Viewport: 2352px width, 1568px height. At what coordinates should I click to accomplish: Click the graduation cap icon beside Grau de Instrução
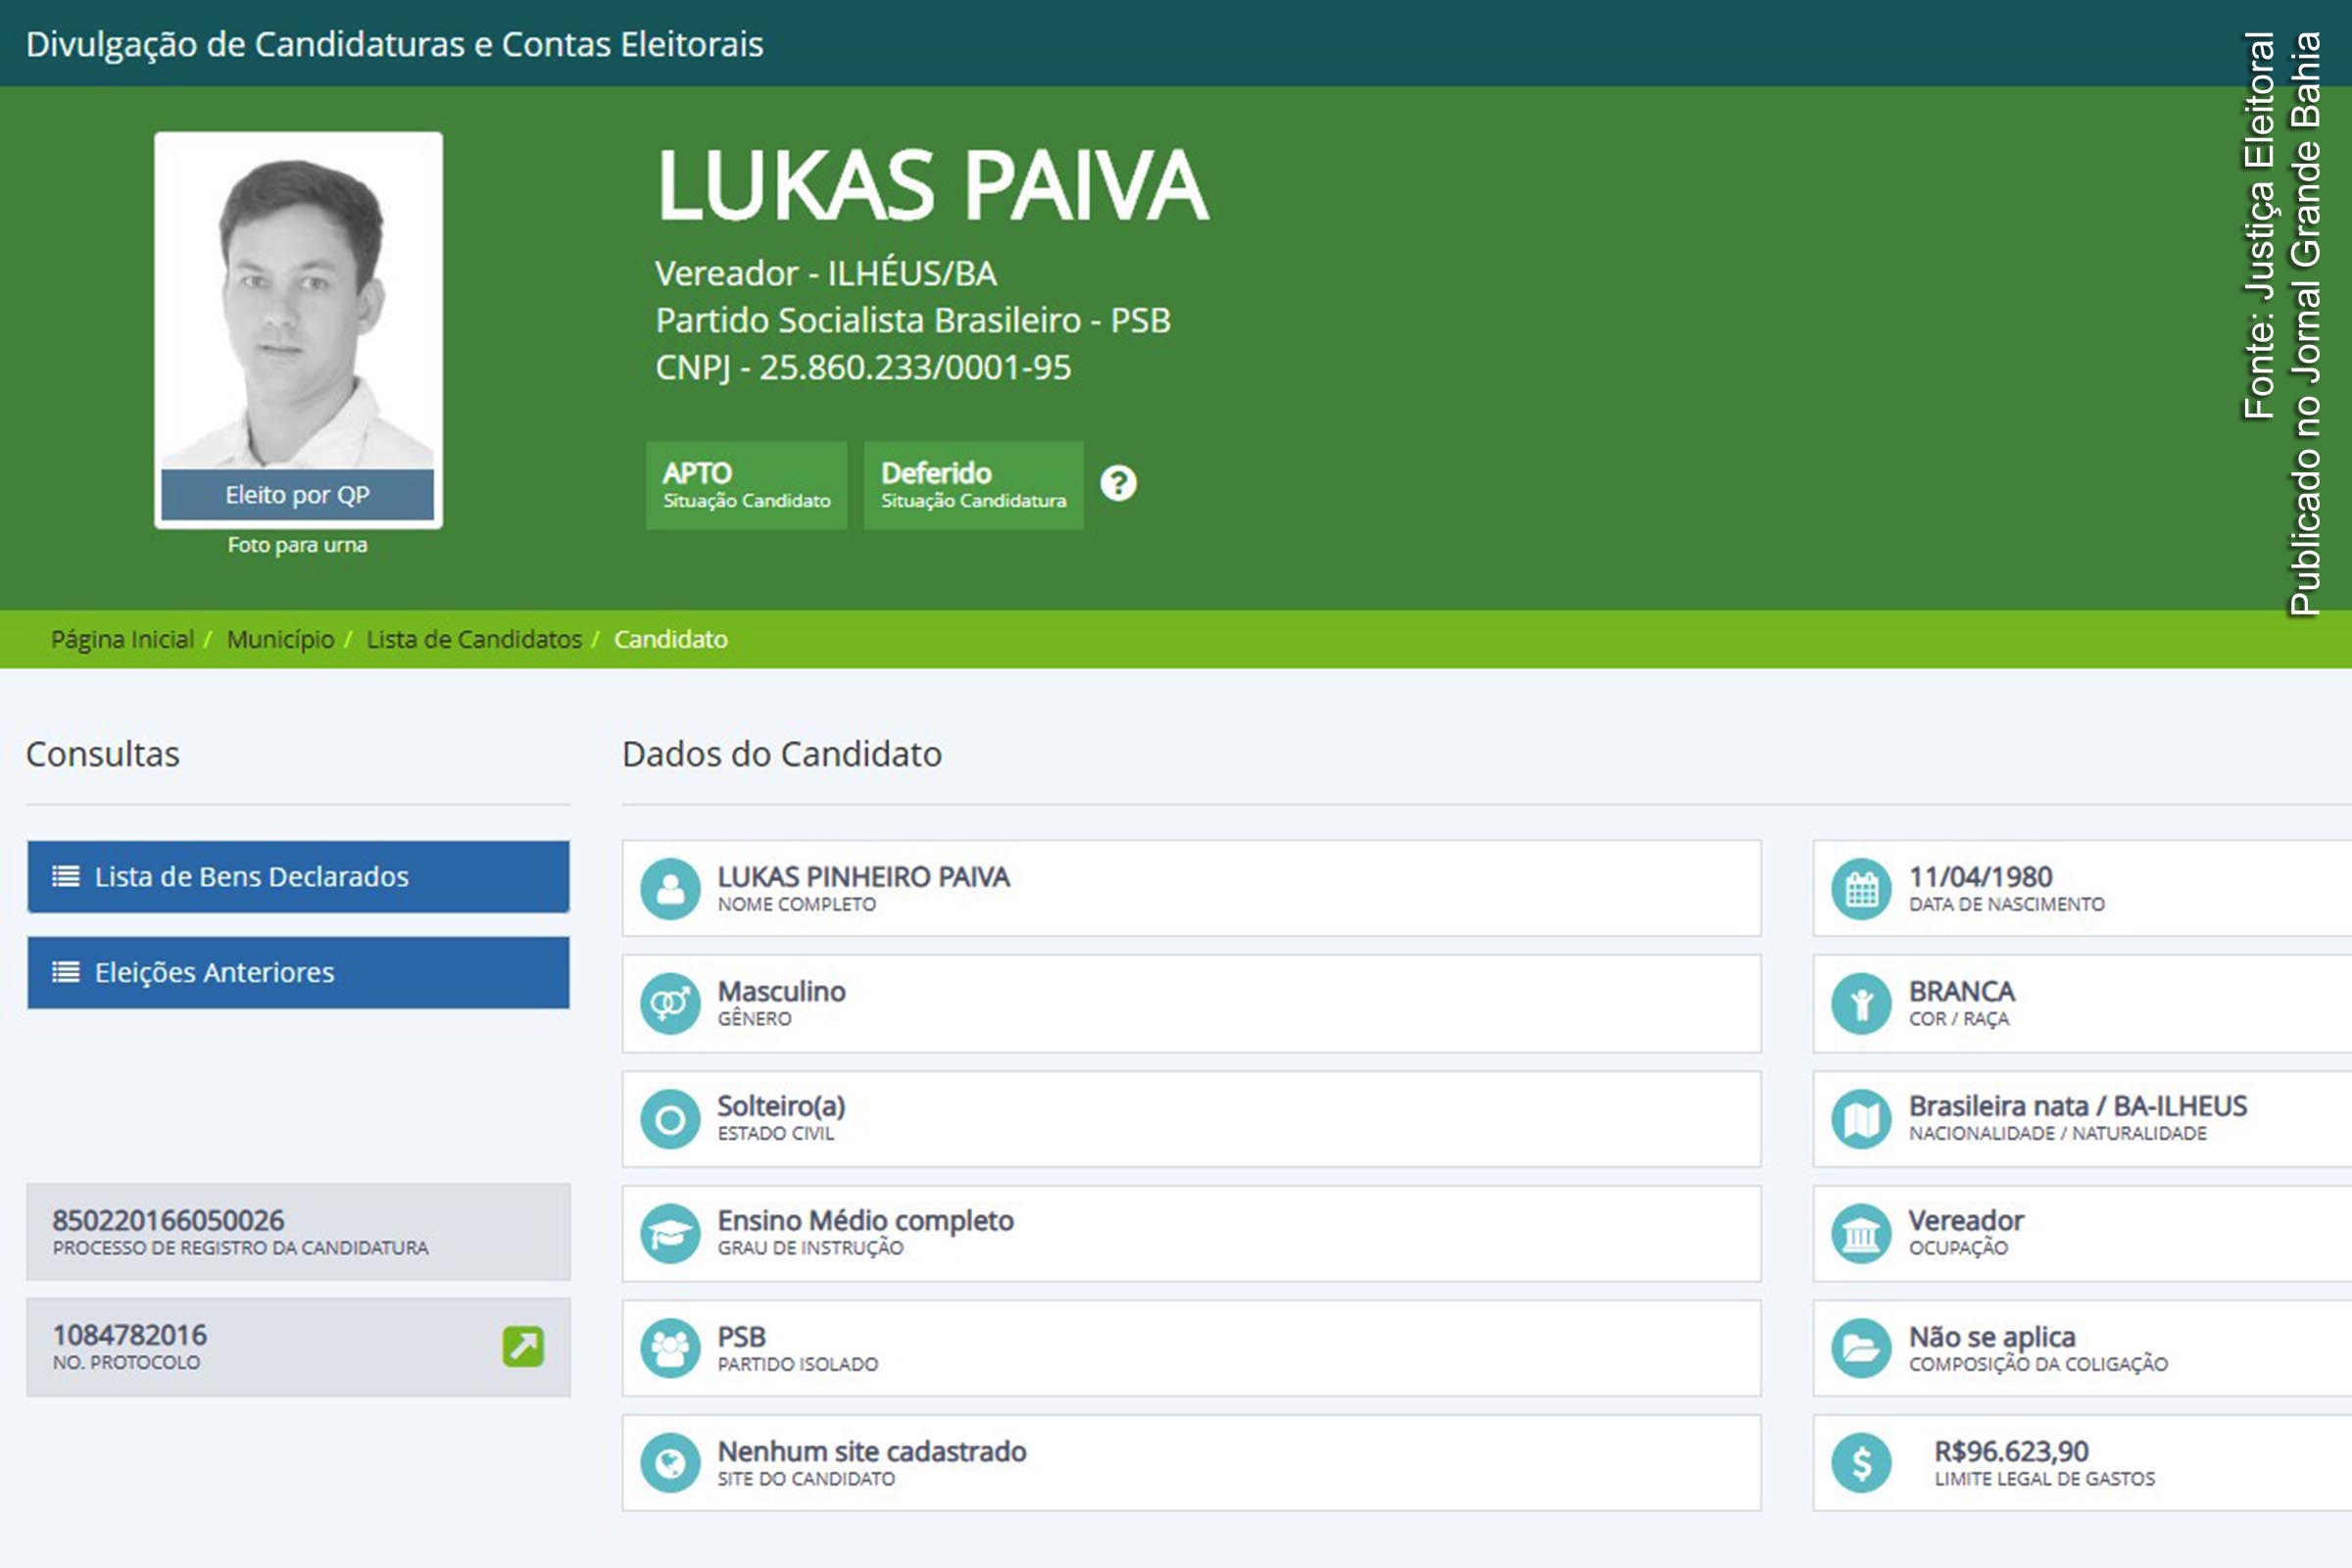point(670,1233)
